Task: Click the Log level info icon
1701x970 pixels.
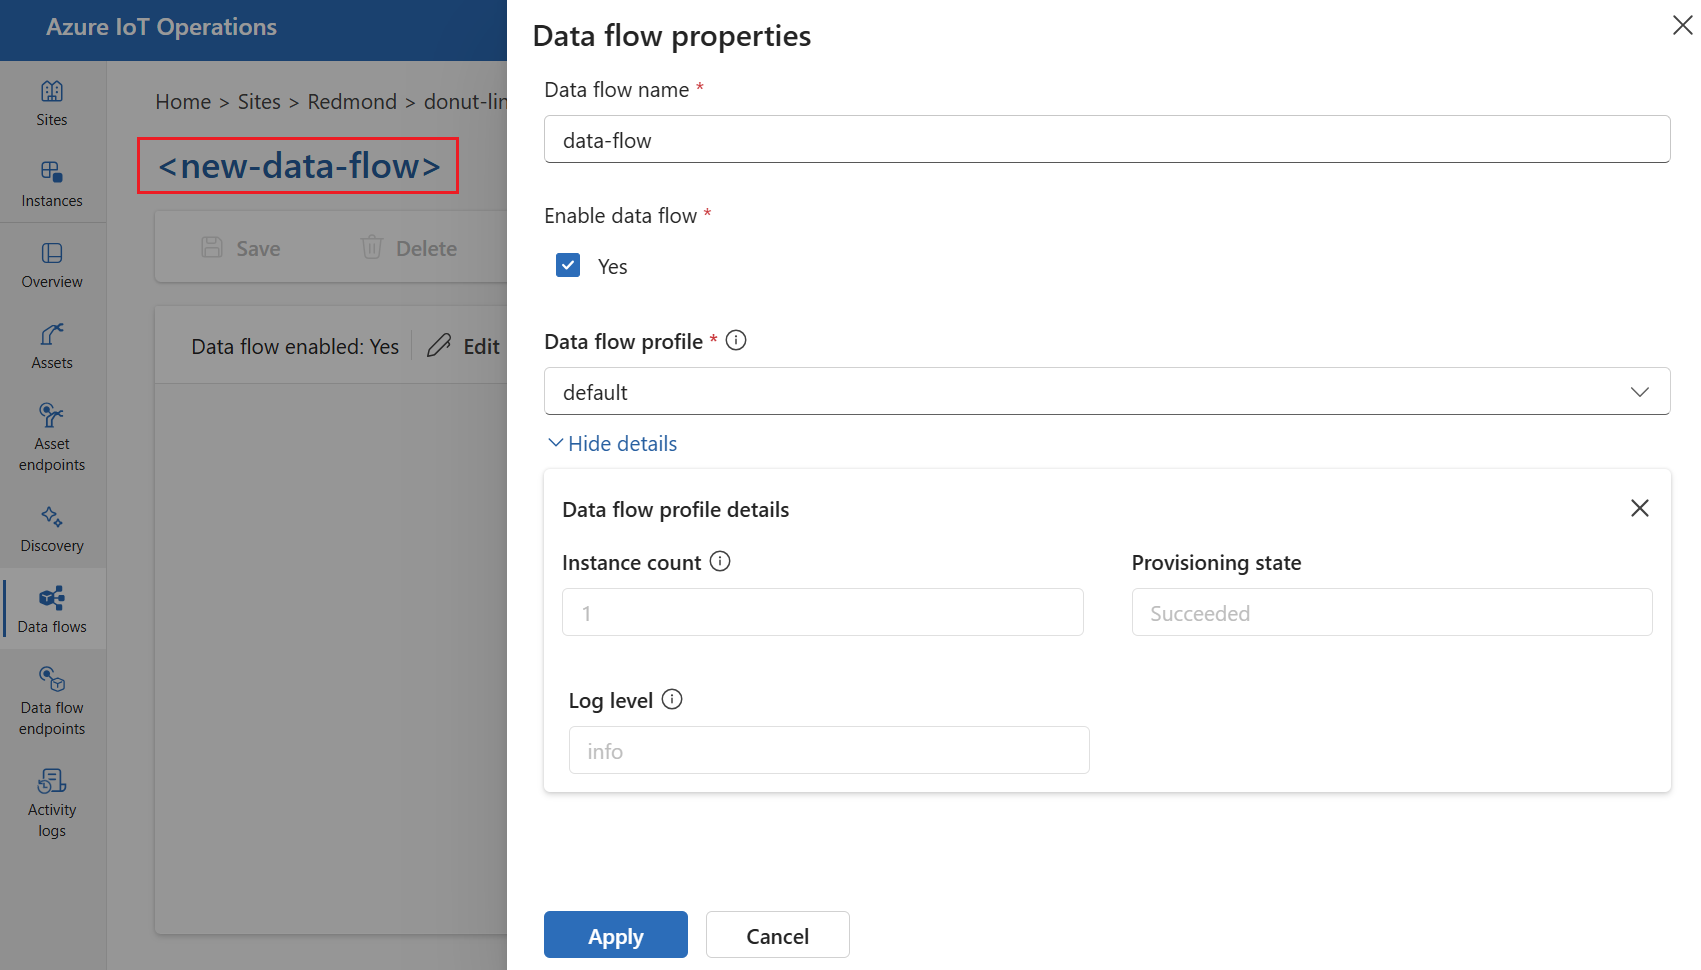Action: point(672,699)
